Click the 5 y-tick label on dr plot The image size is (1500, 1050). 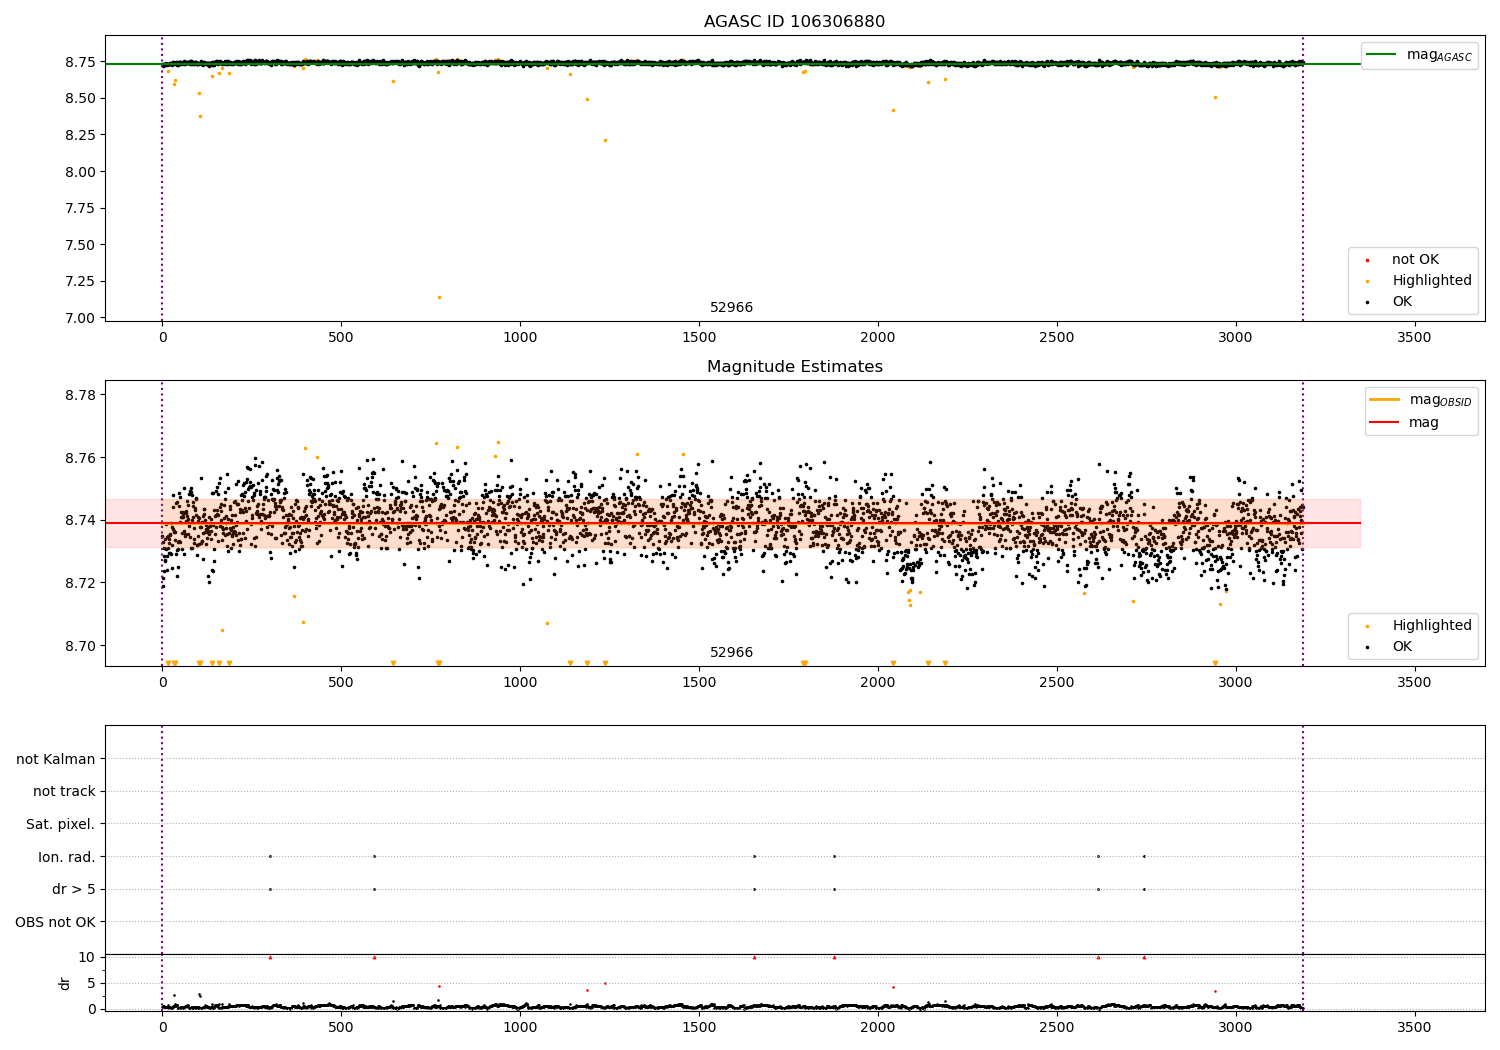coord(91,983)
